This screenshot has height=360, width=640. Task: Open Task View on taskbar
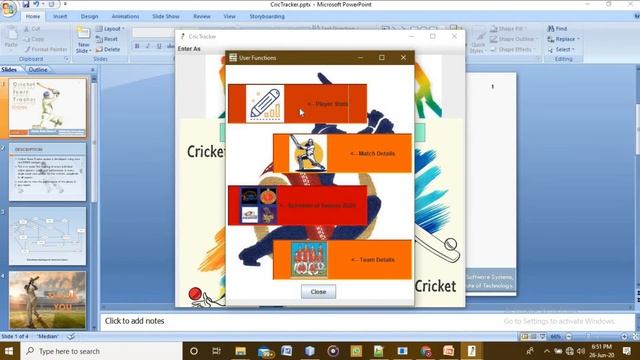(216, 351)
